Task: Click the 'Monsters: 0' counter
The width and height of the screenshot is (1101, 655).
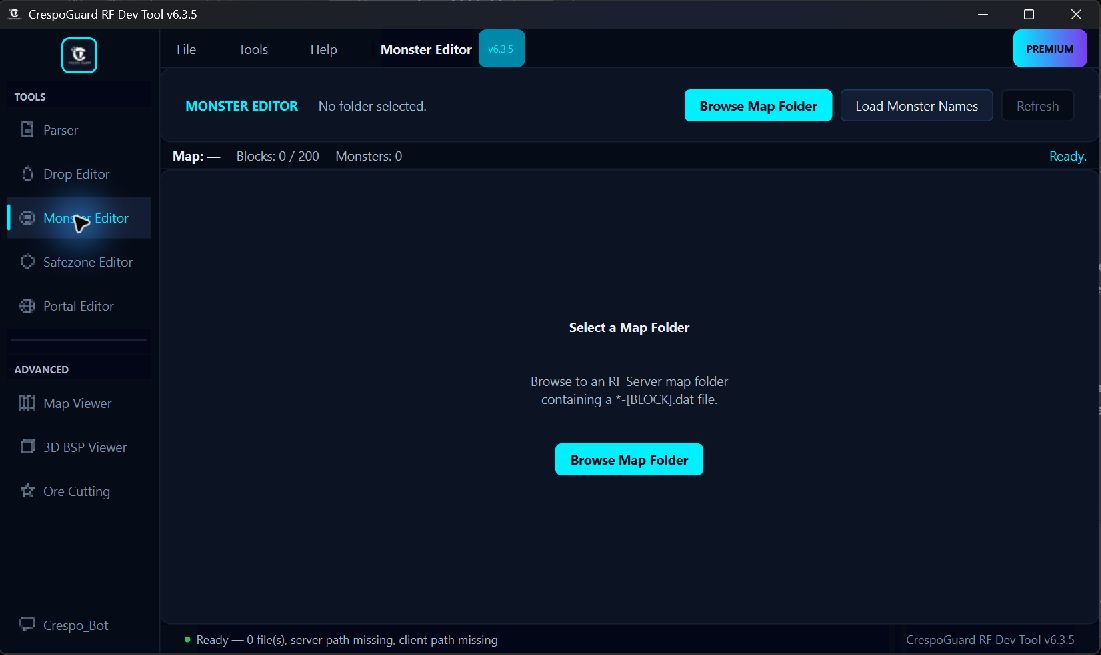Action: point(369,156)
